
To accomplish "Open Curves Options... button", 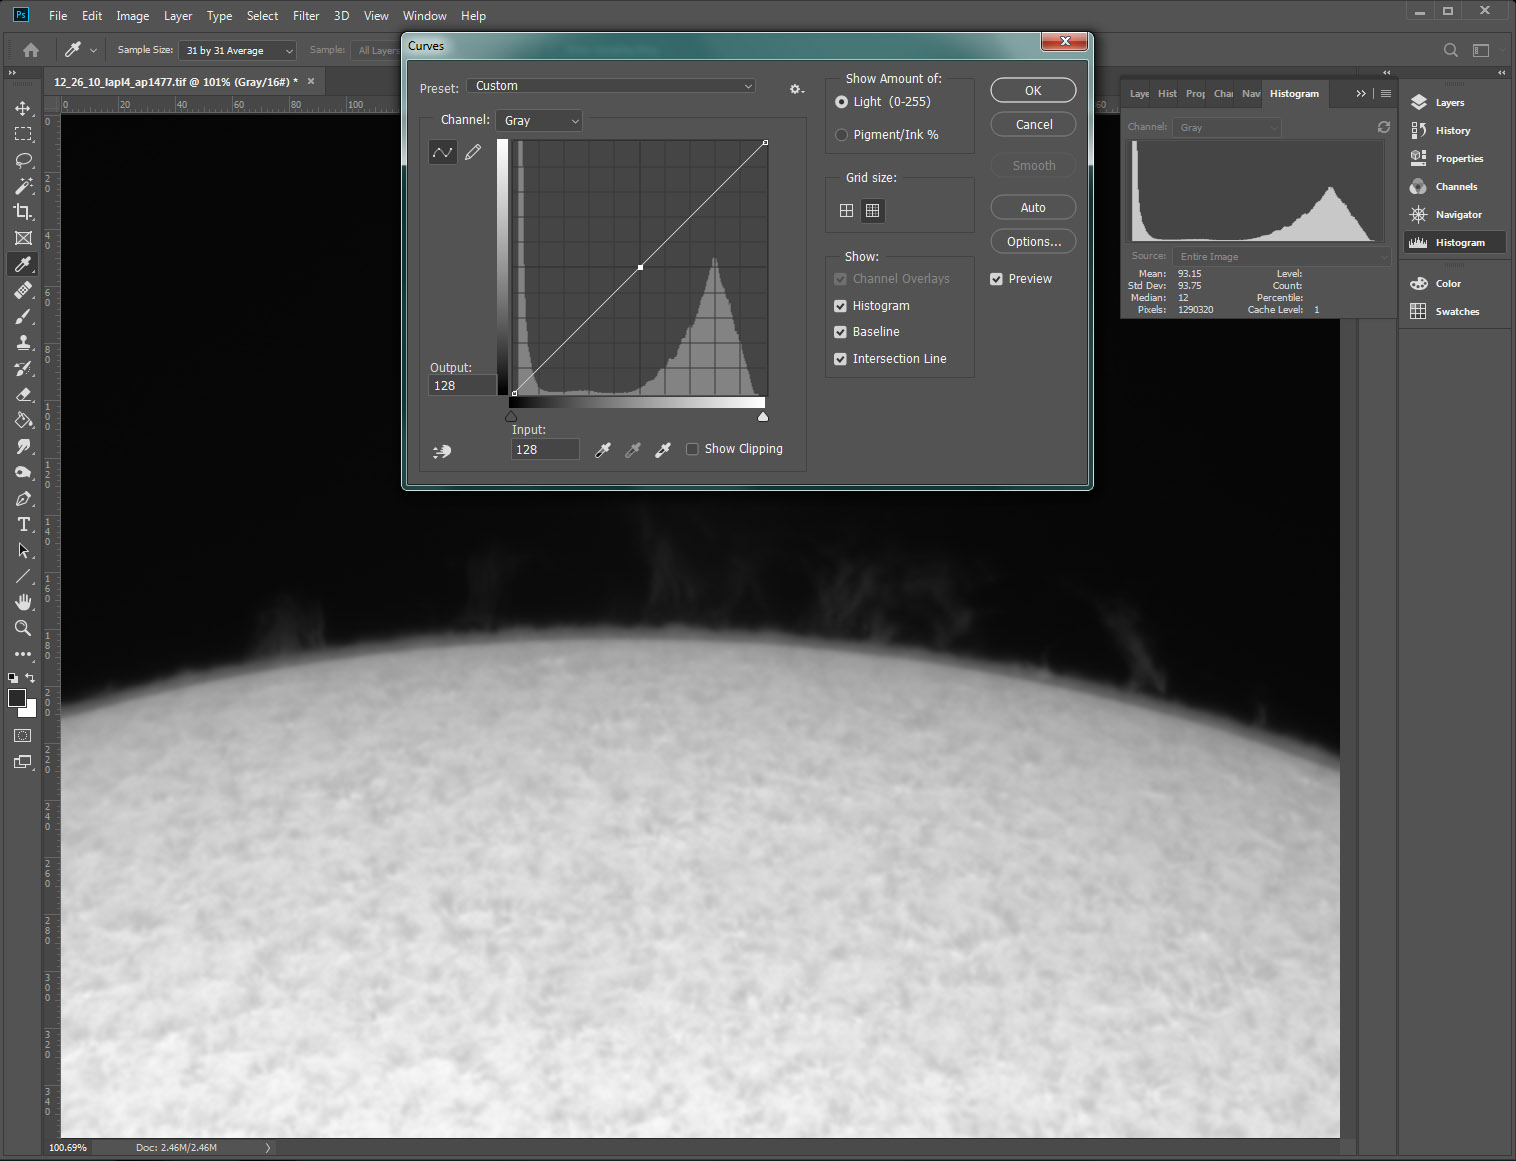I will (1033, 241).
